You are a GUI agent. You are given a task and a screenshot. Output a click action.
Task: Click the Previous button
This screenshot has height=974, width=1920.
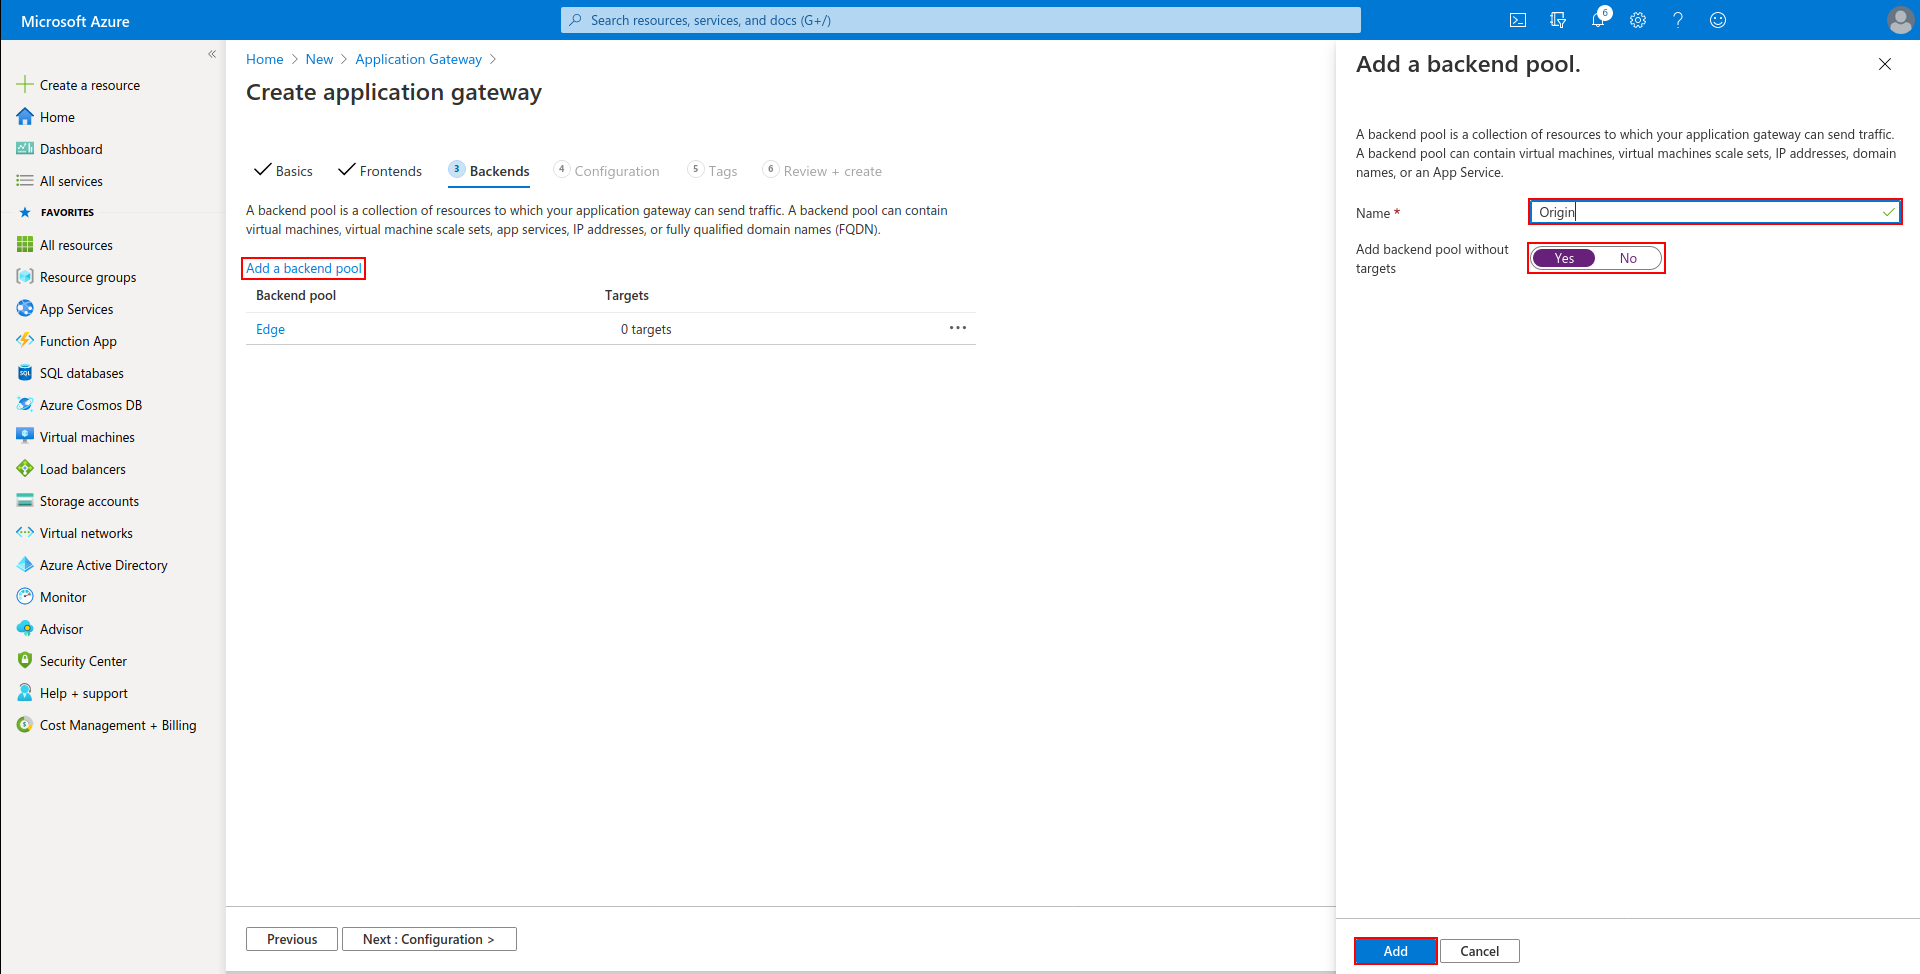(x=292, y=939)
